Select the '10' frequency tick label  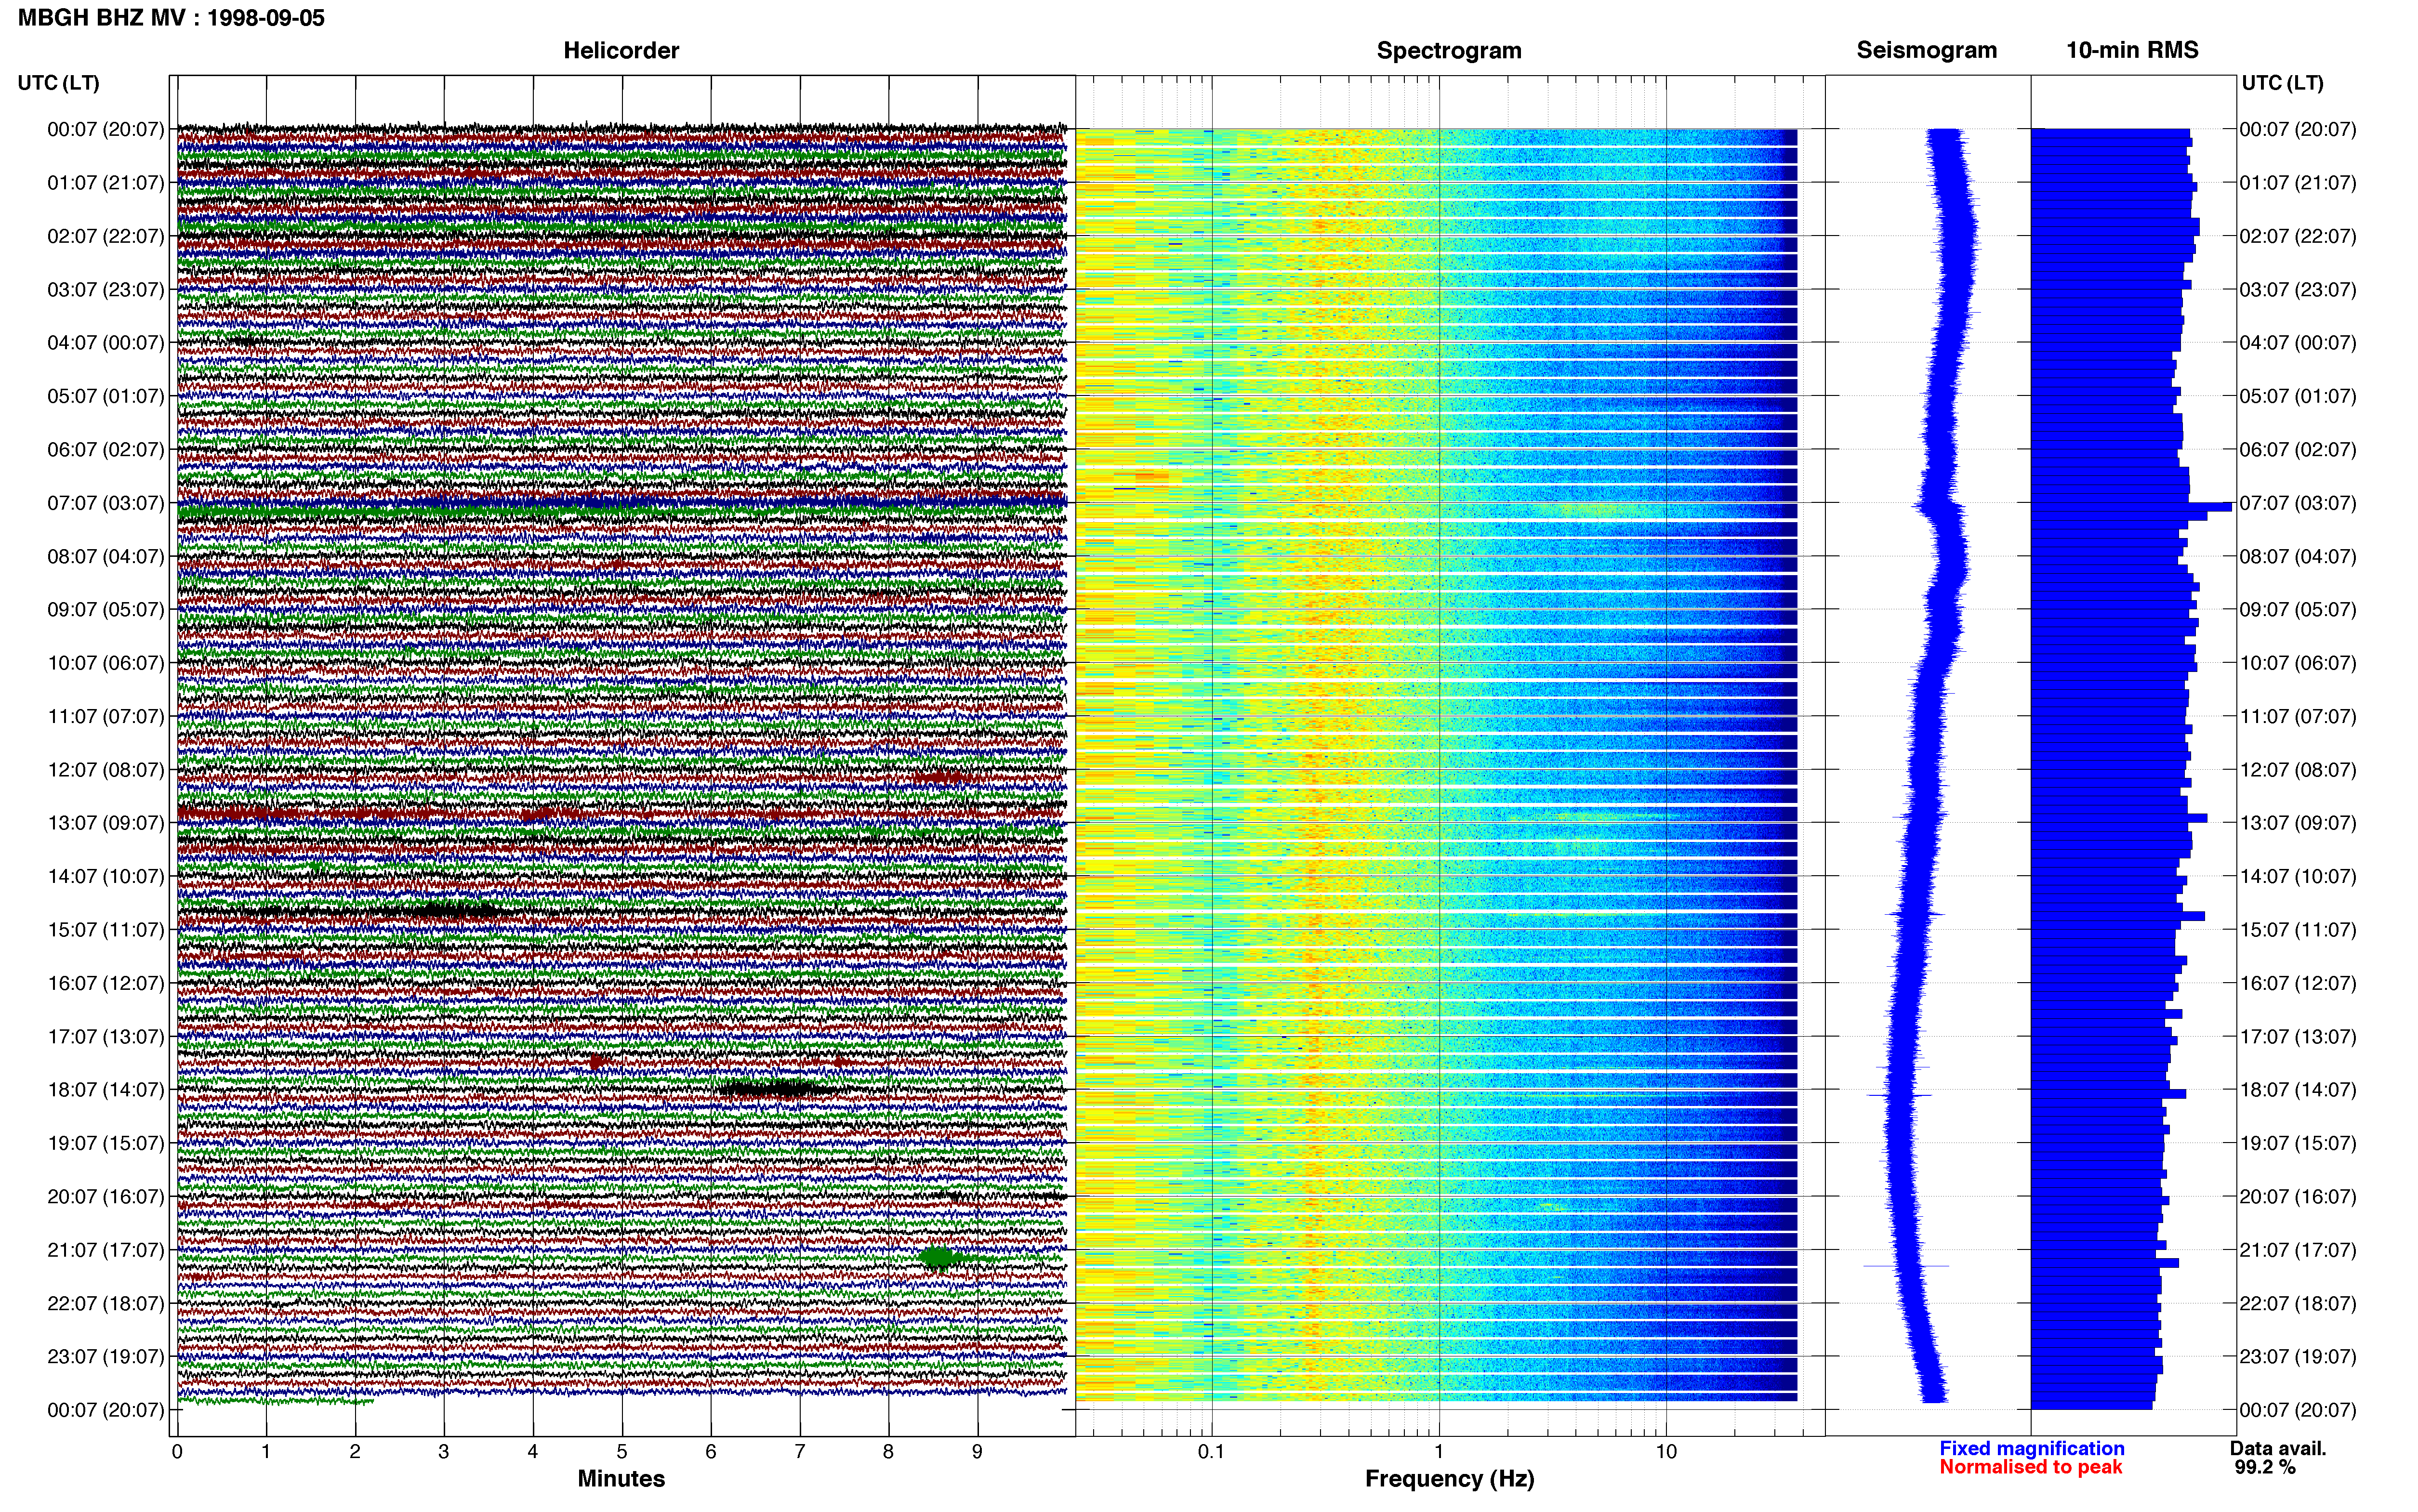coord(1666,1451)
